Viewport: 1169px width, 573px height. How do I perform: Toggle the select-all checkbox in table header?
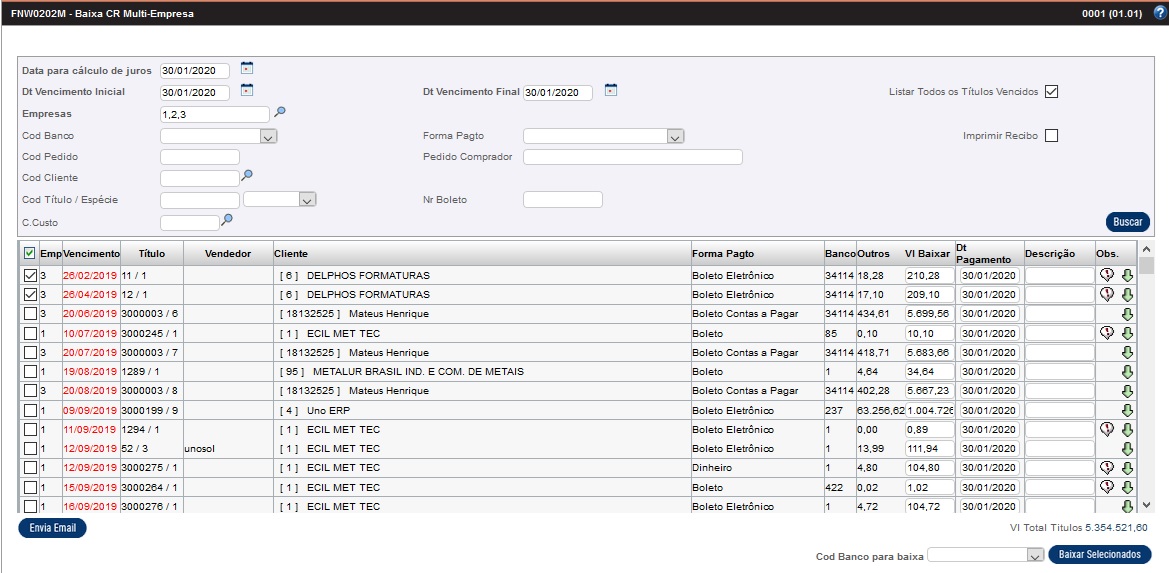point(29,254)
